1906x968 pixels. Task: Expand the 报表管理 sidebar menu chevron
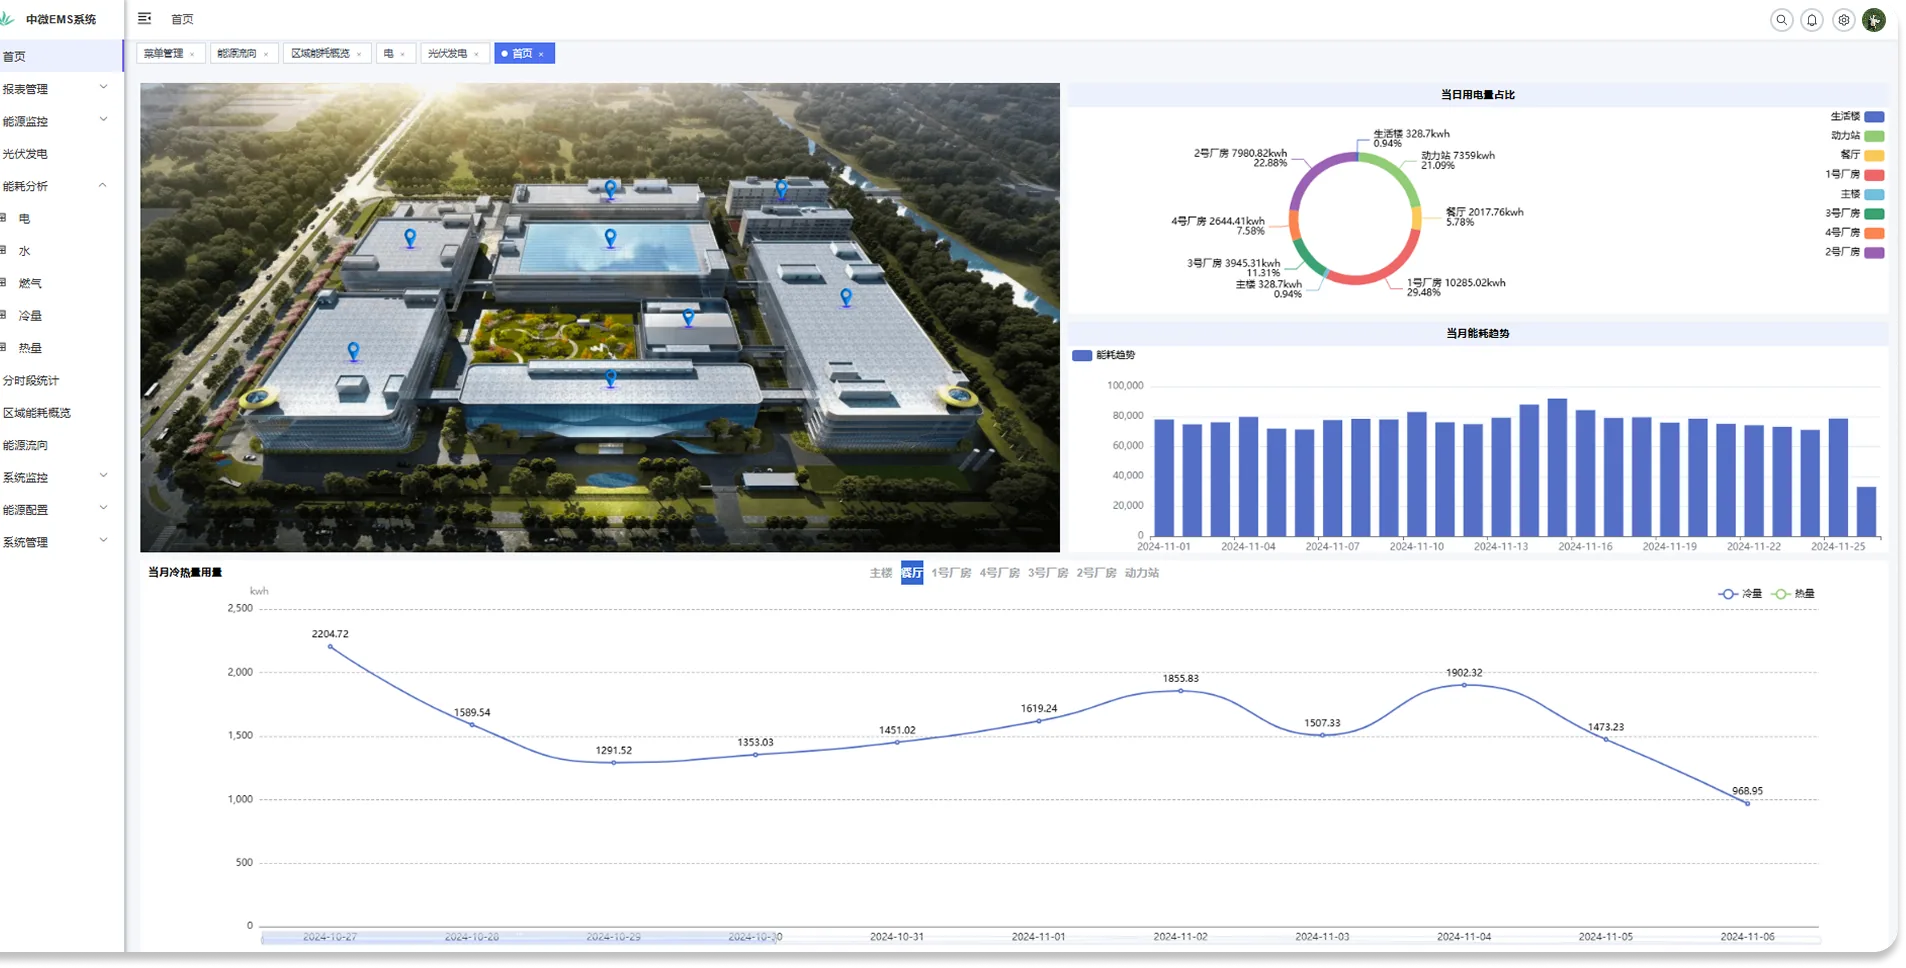pyautogui.click(x=103, y=87)
